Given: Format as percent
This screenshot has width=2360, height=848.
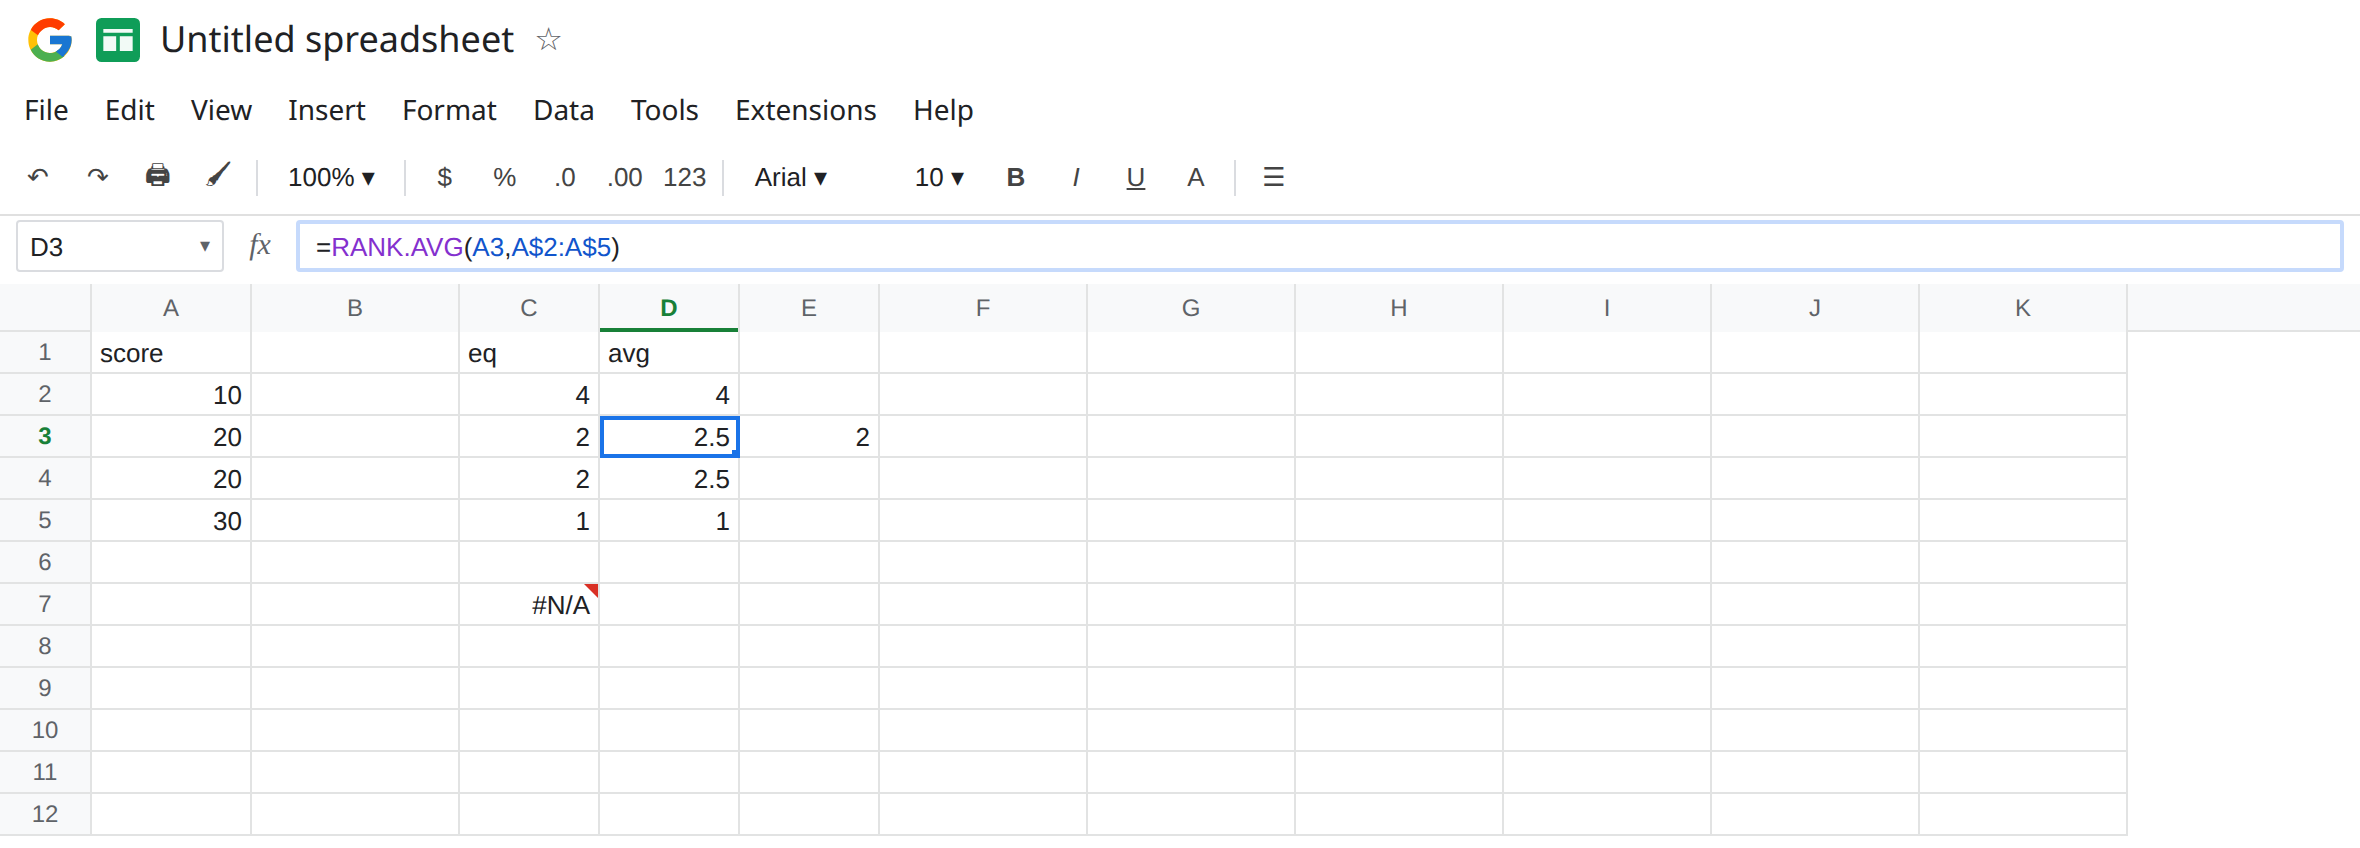Looking at the screenshot, I should [505, 177].
